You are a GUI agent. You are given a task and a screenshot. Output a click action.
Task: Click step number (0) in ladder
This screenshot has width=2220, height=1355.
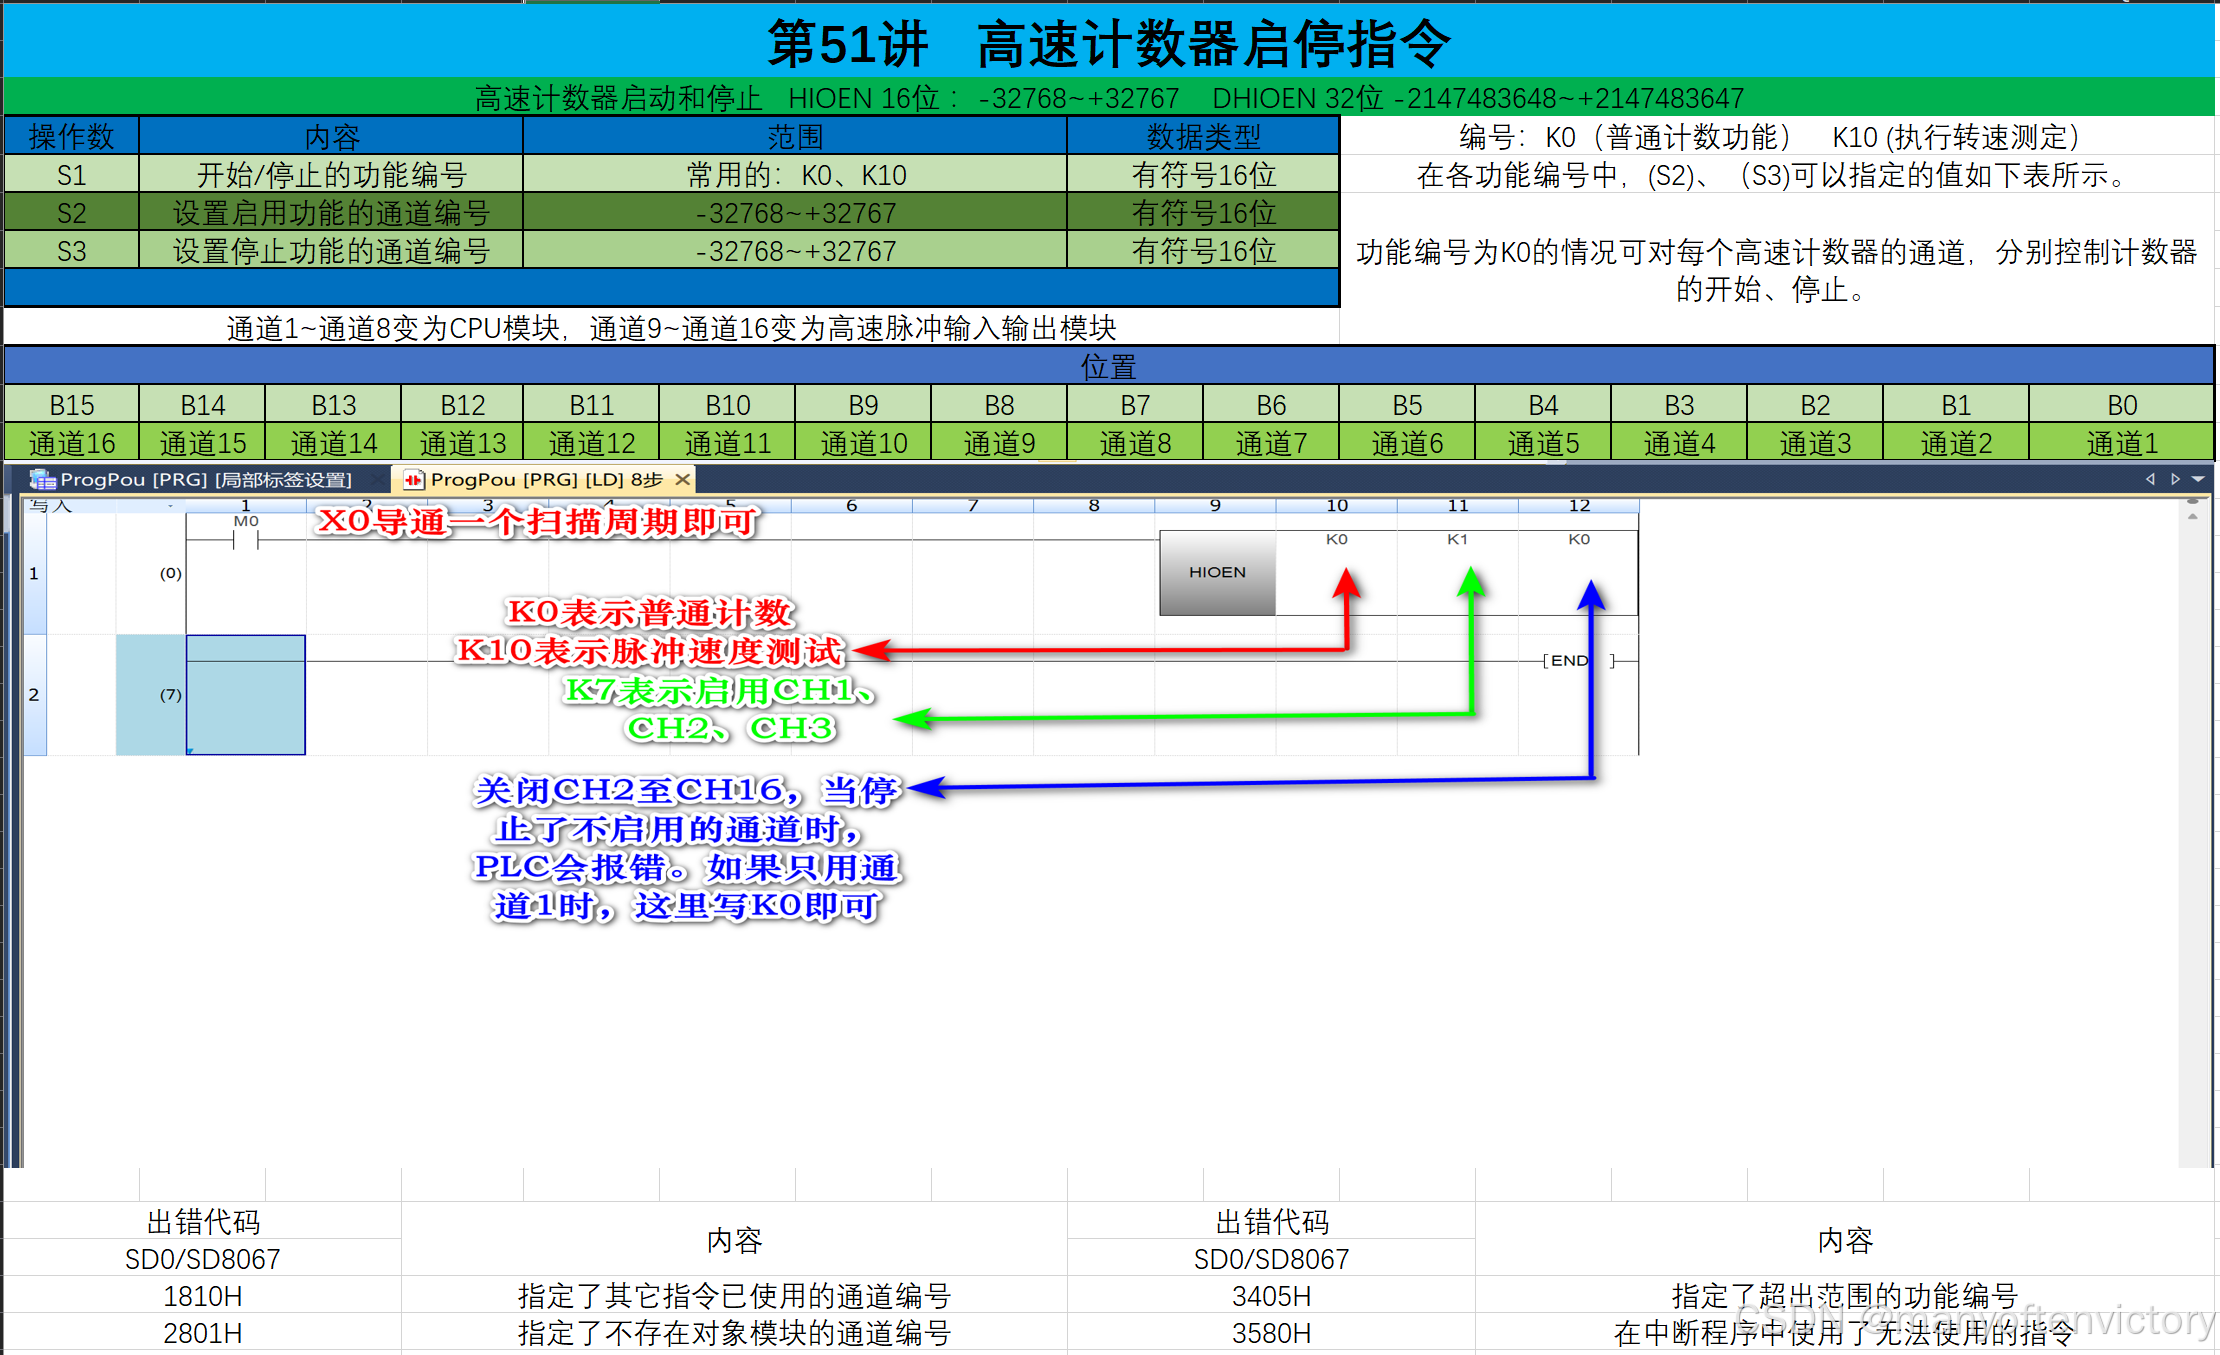click(x=171, y=574)
